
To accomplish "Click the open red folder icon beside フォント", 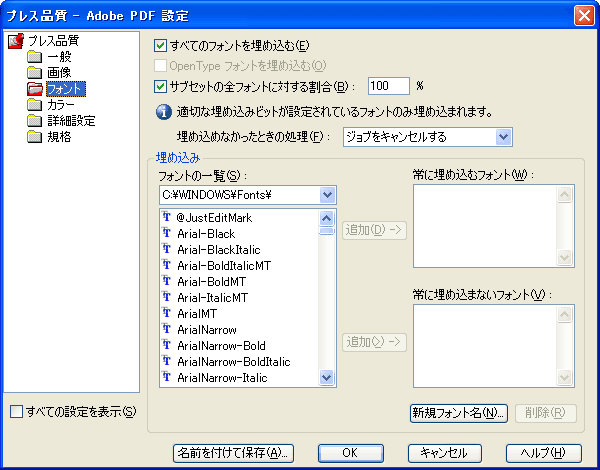I will click(35, 89).
